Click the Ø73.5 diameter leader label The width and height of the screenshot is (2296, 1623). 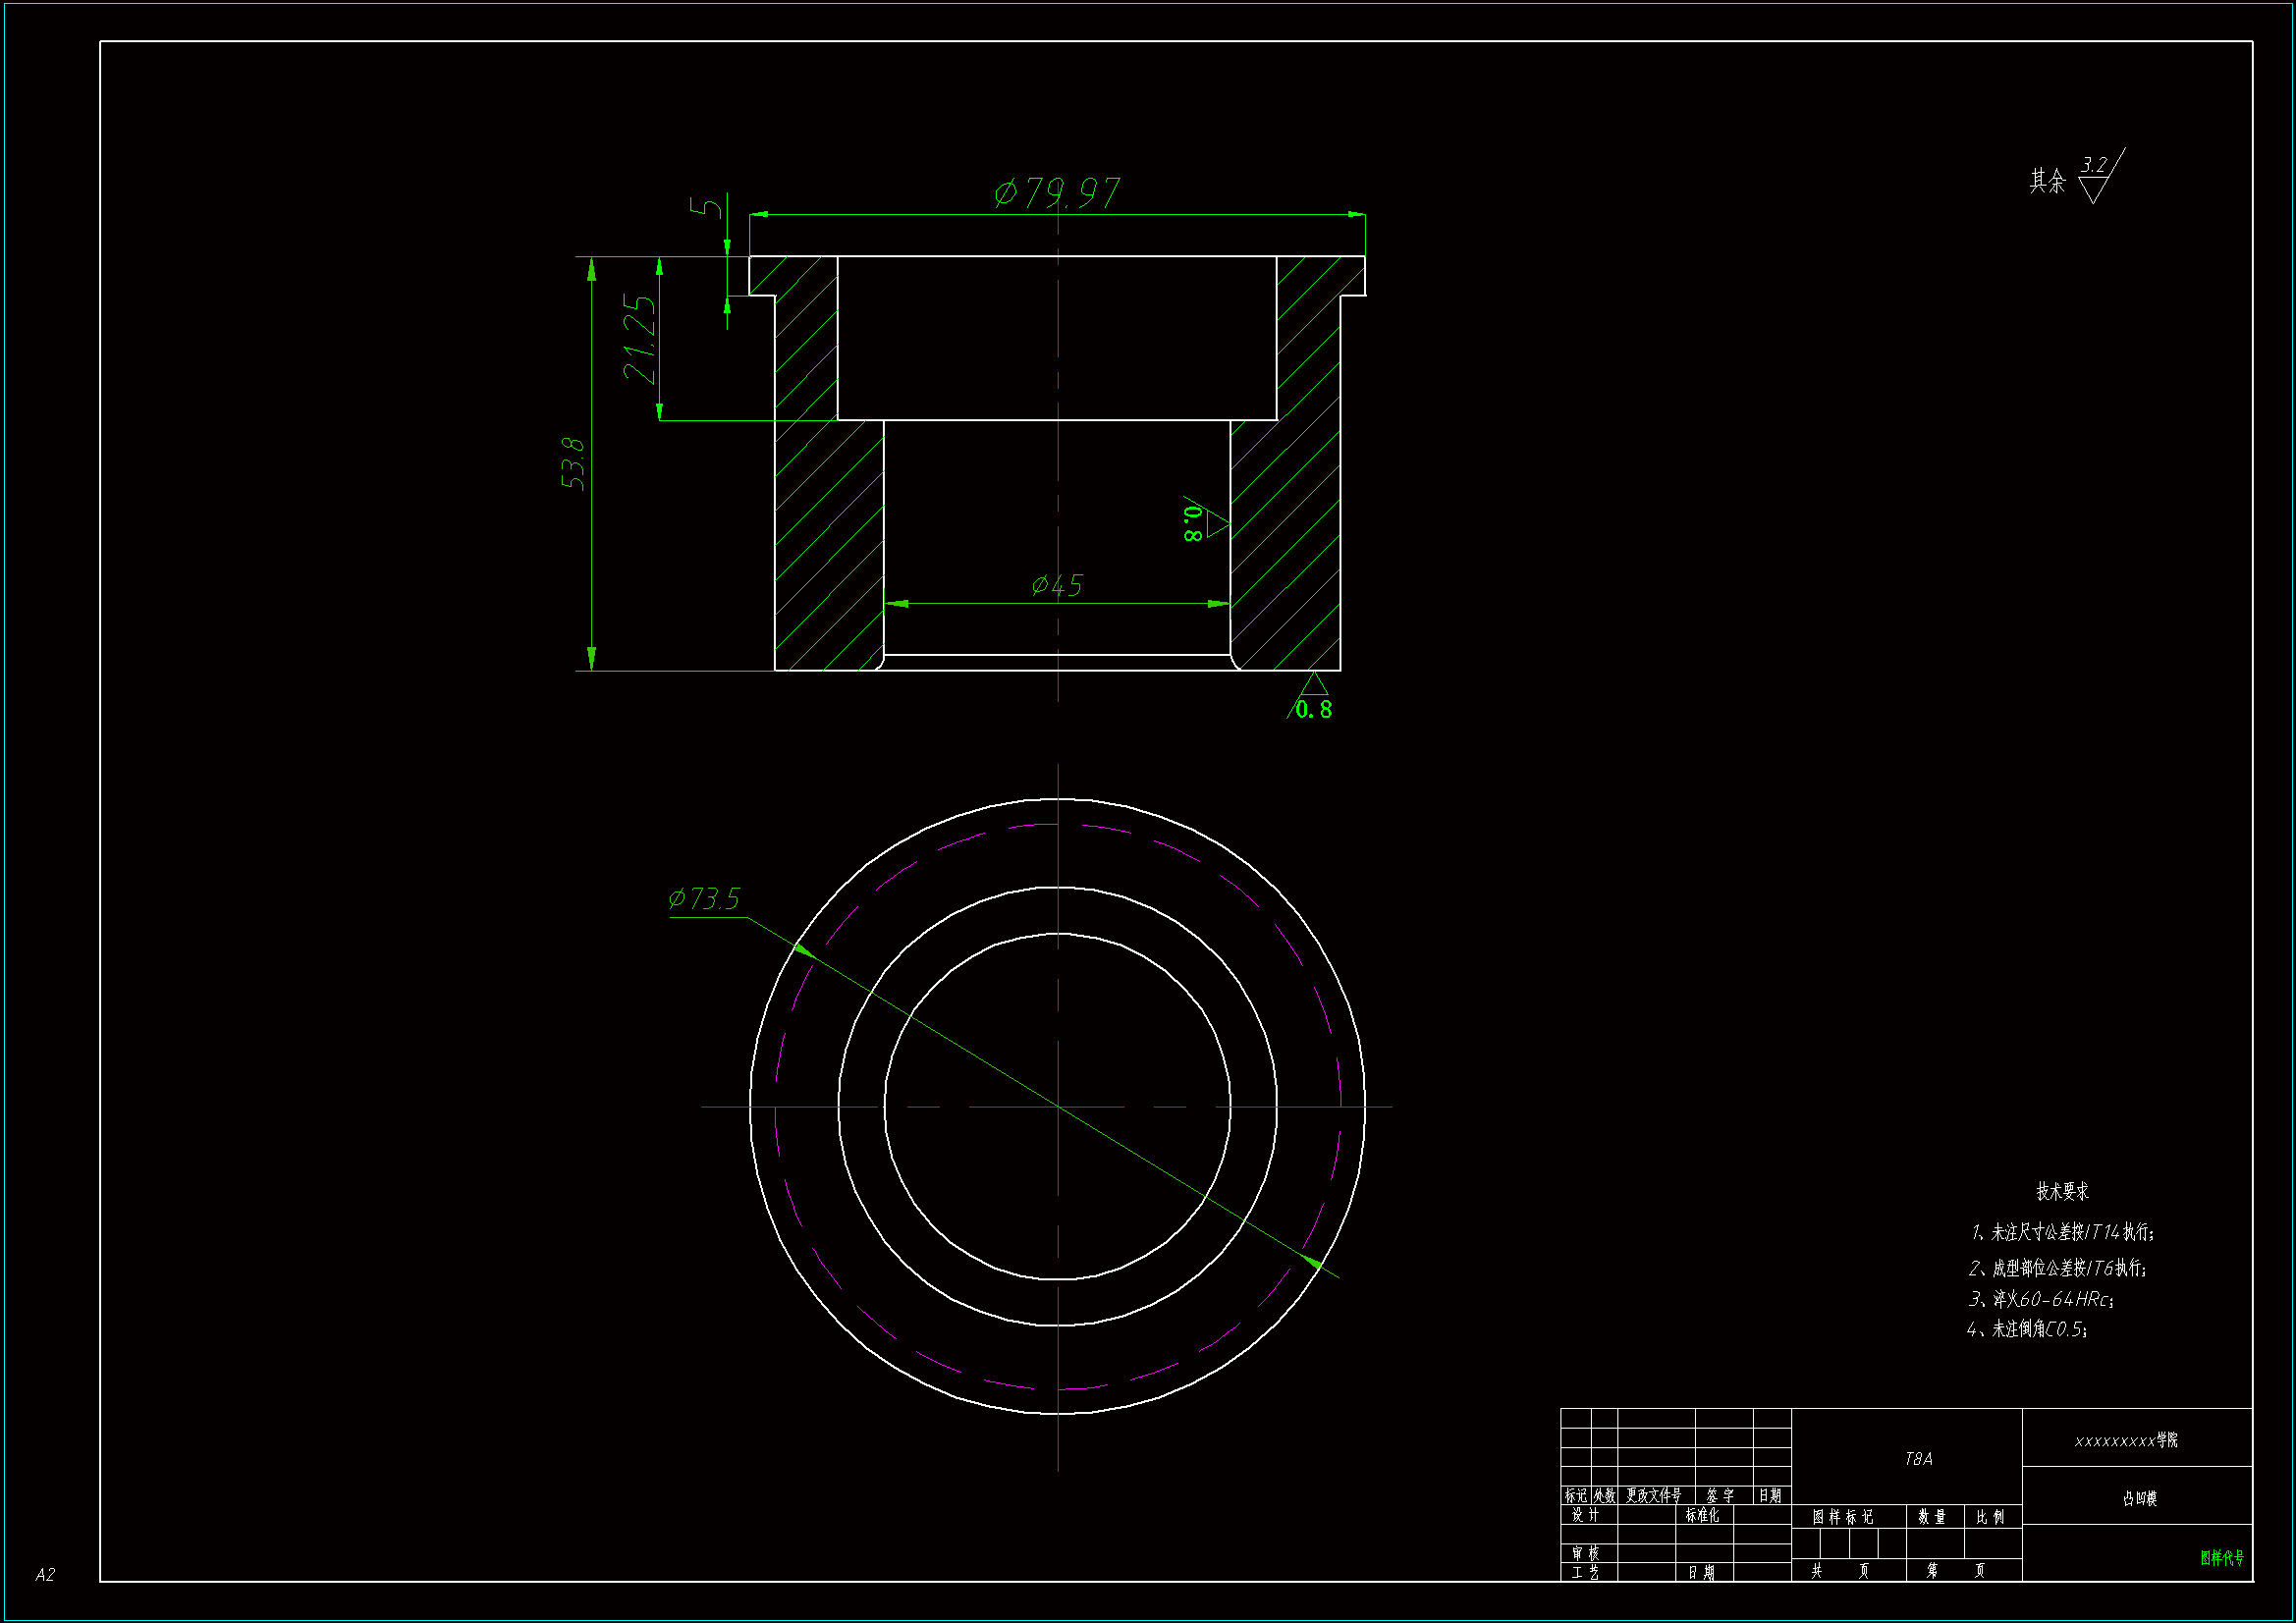704,899
